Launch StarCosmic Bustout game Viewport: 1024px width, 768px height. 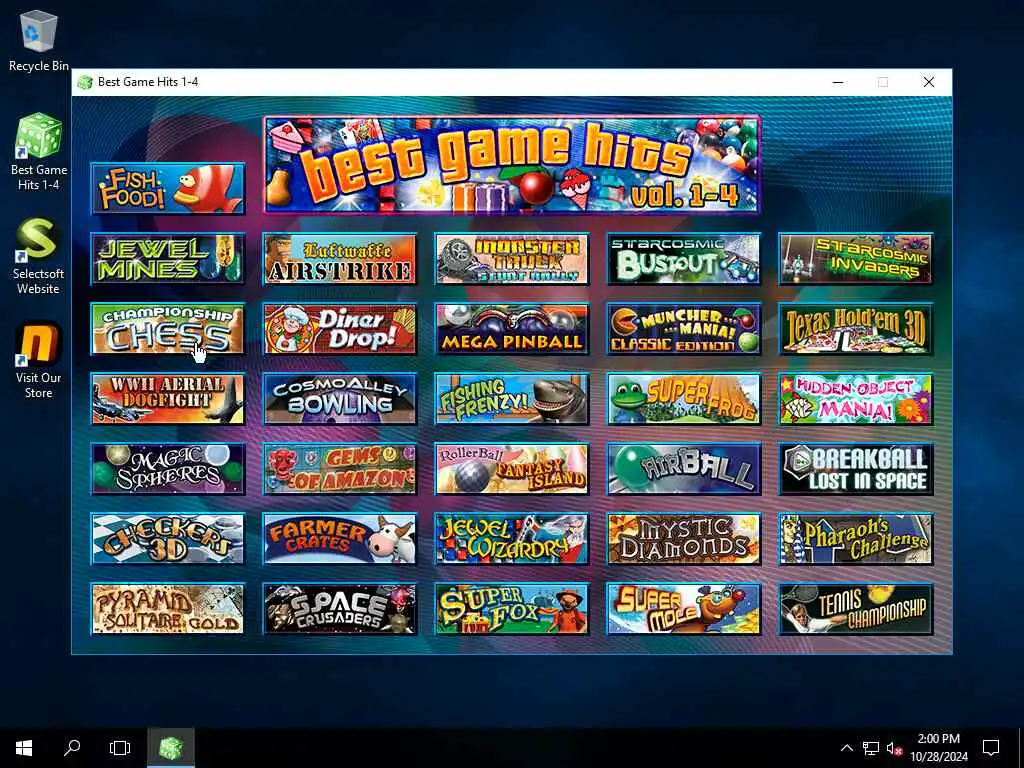(684, 259)
